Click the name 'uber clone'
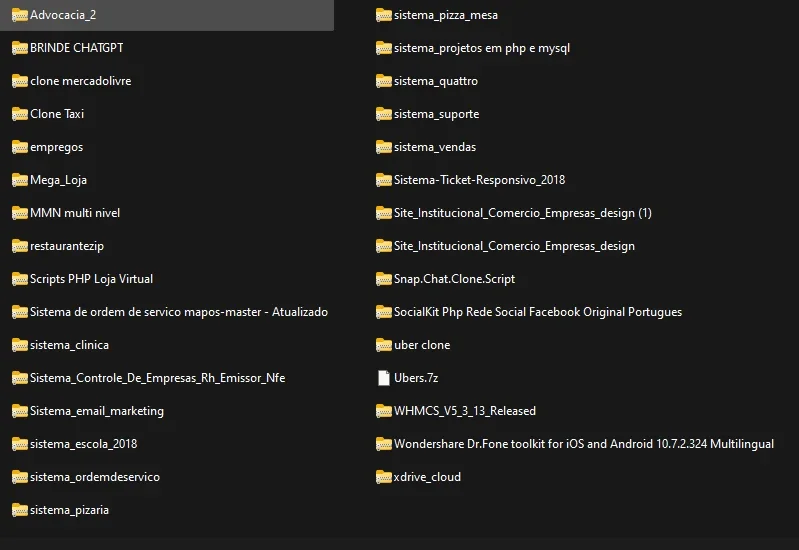This screenshot has width=799, height=550. coord(422,345)
